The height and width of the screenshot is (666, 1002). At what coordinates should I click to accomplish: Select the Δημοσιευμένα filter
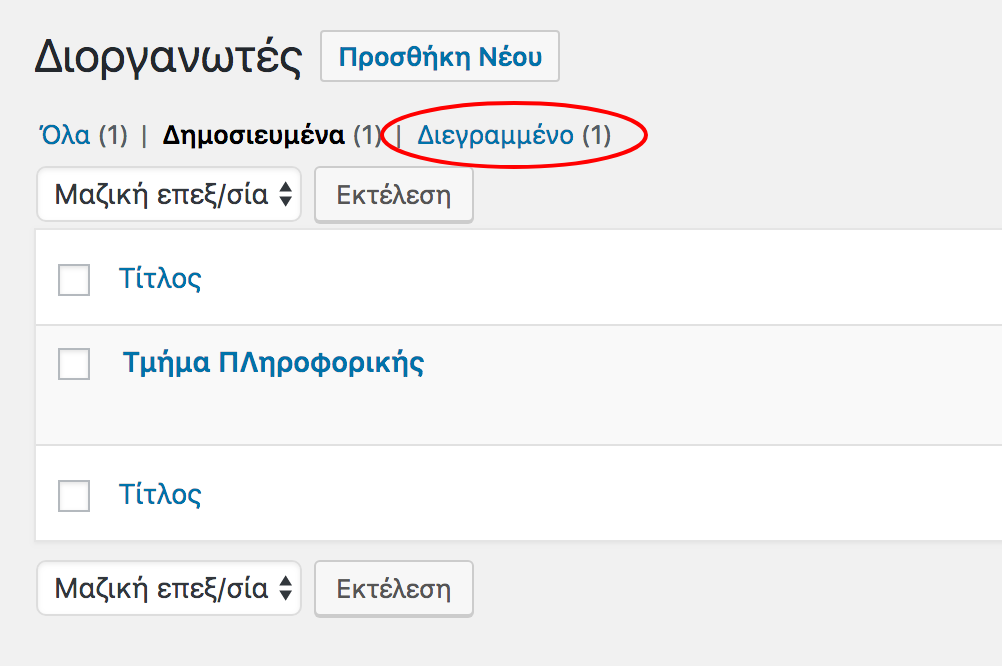click(x=253, y=135)
